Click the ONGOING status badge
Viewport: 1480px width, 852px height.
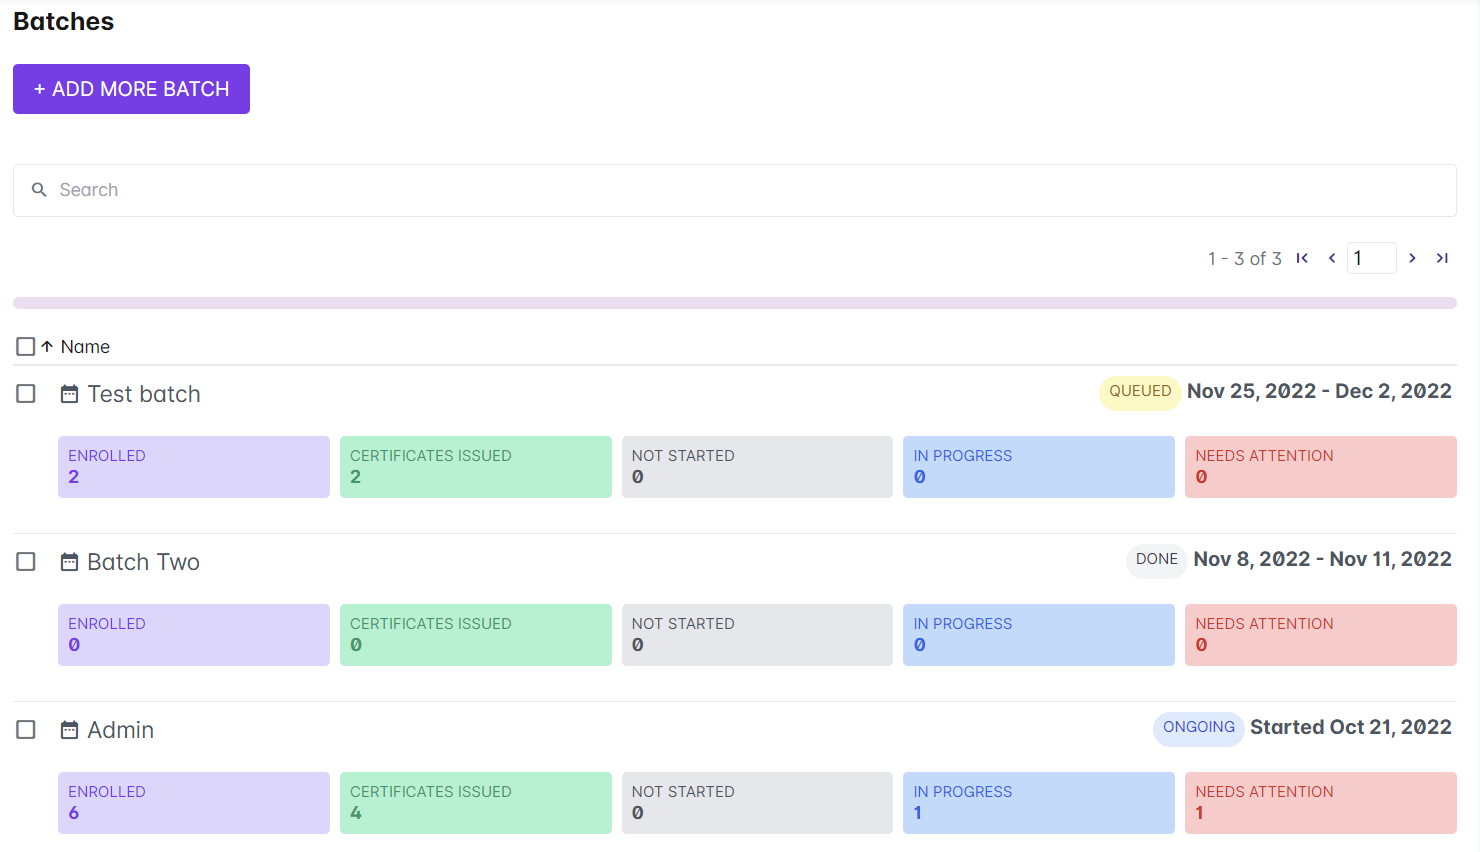click(1199, 728)
